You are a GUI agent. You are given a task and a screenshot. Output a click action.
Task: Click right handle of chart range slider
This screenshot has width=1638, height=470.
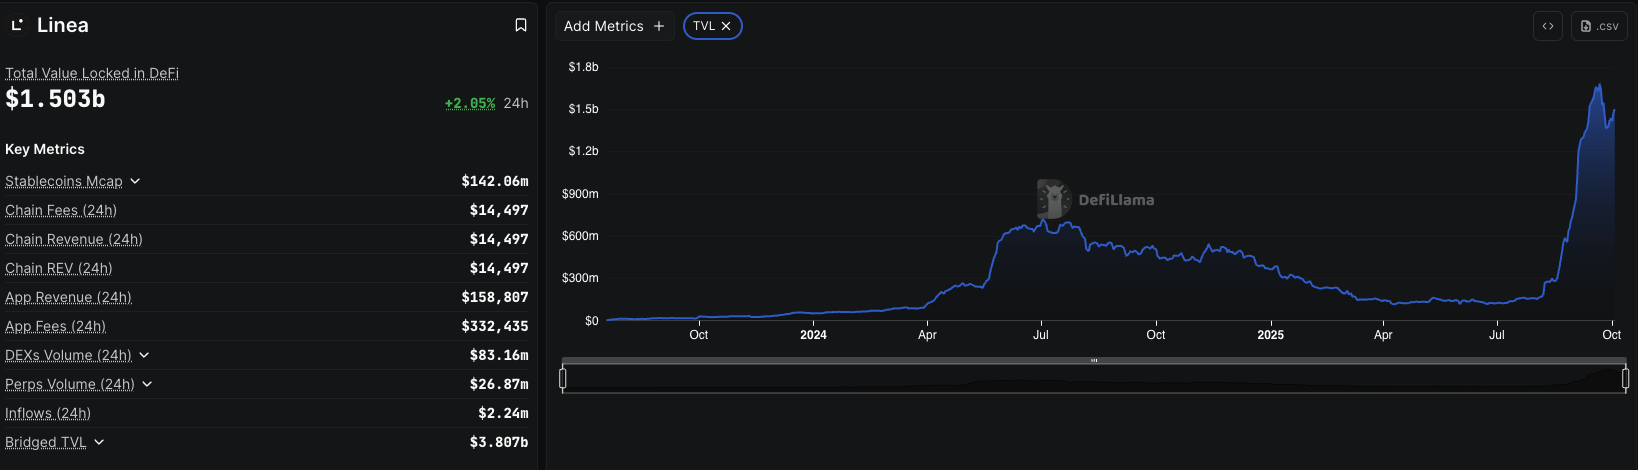(1625, 378)
